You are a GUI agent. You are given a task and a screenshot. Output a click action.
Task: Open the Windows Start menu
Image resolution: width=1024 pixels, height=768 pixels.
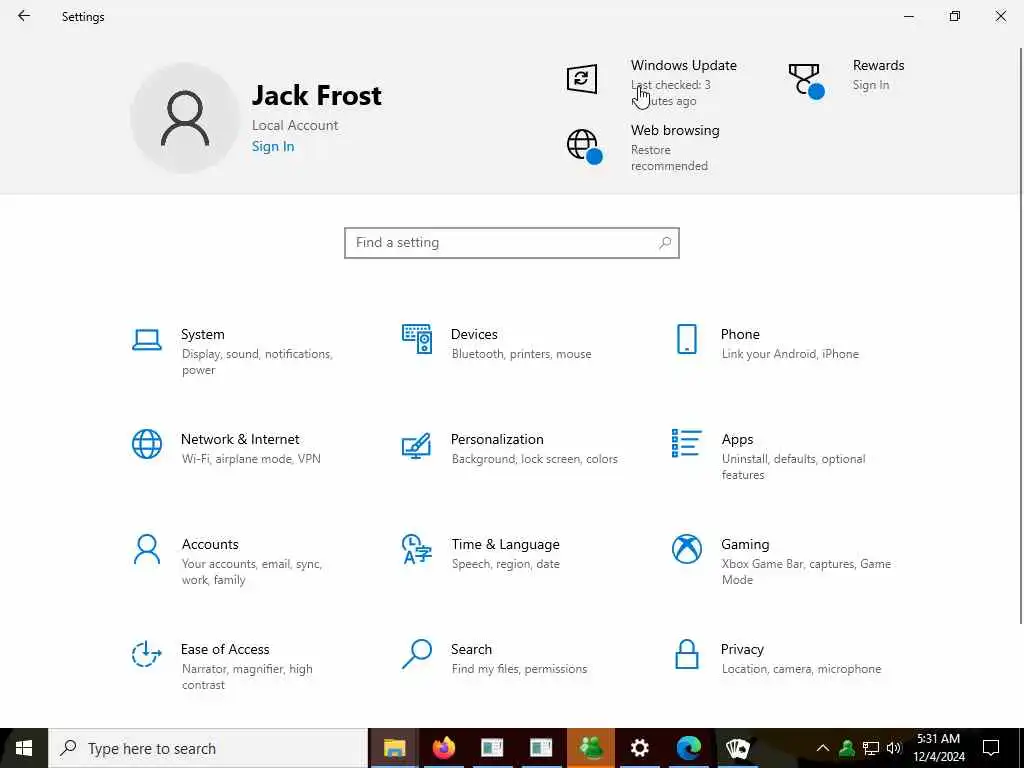(x=24, y=748)
